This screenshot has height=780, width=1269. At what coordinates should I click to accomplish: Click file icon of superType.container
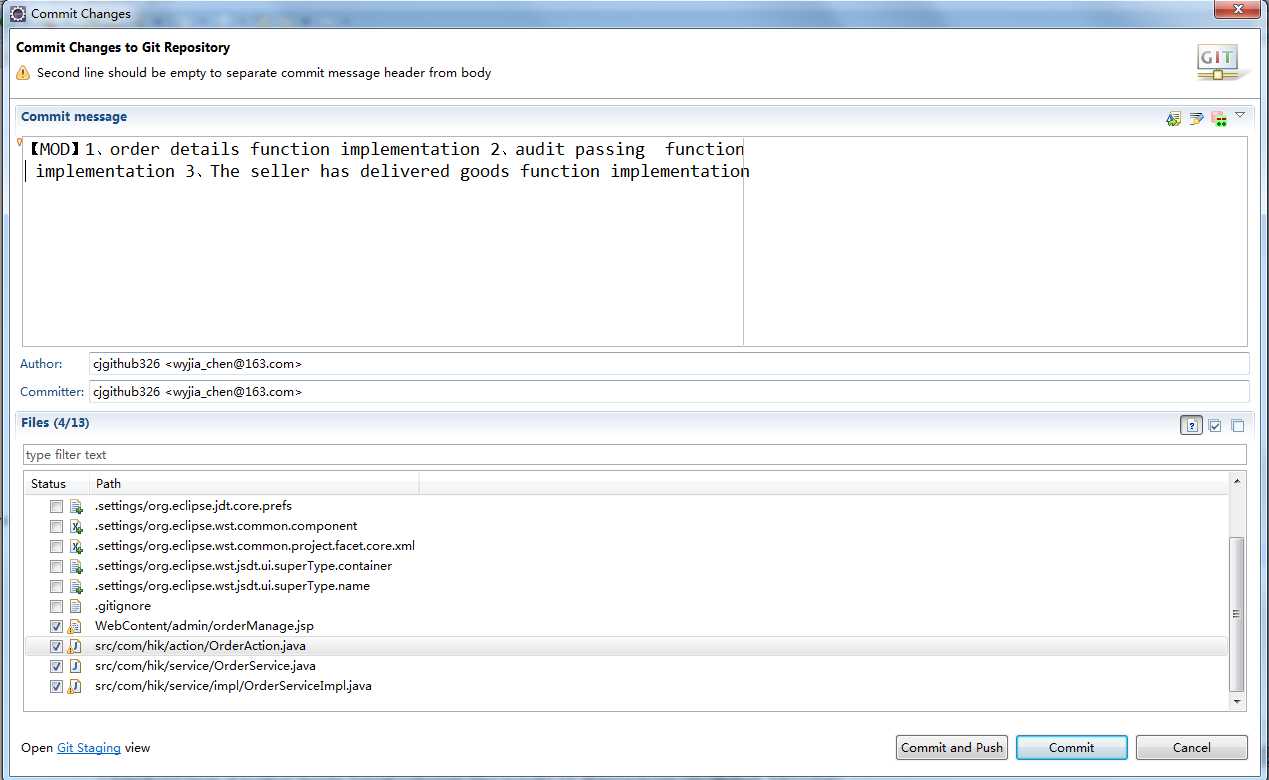coord(75,566)
